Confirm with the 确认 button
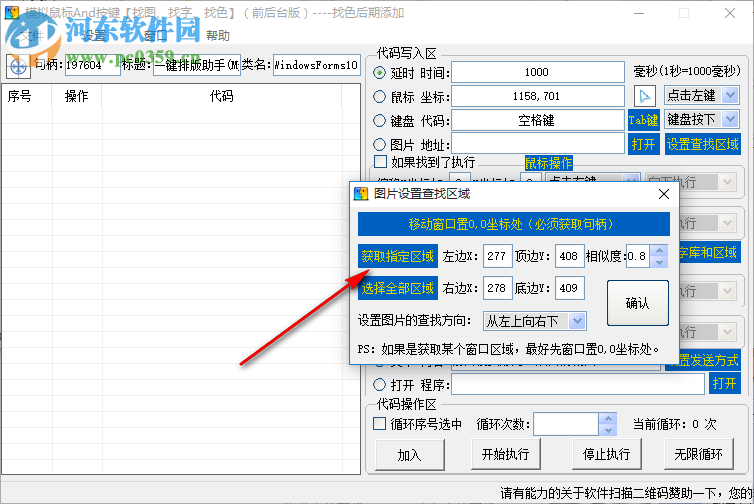The image size is (754, 504). [x=638, y=303]
